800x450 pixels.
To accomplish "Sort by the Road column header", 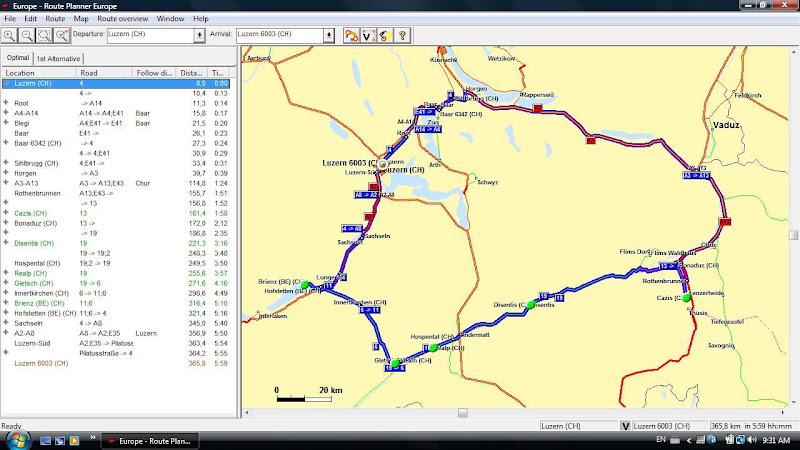I will [x=104, y=73].
